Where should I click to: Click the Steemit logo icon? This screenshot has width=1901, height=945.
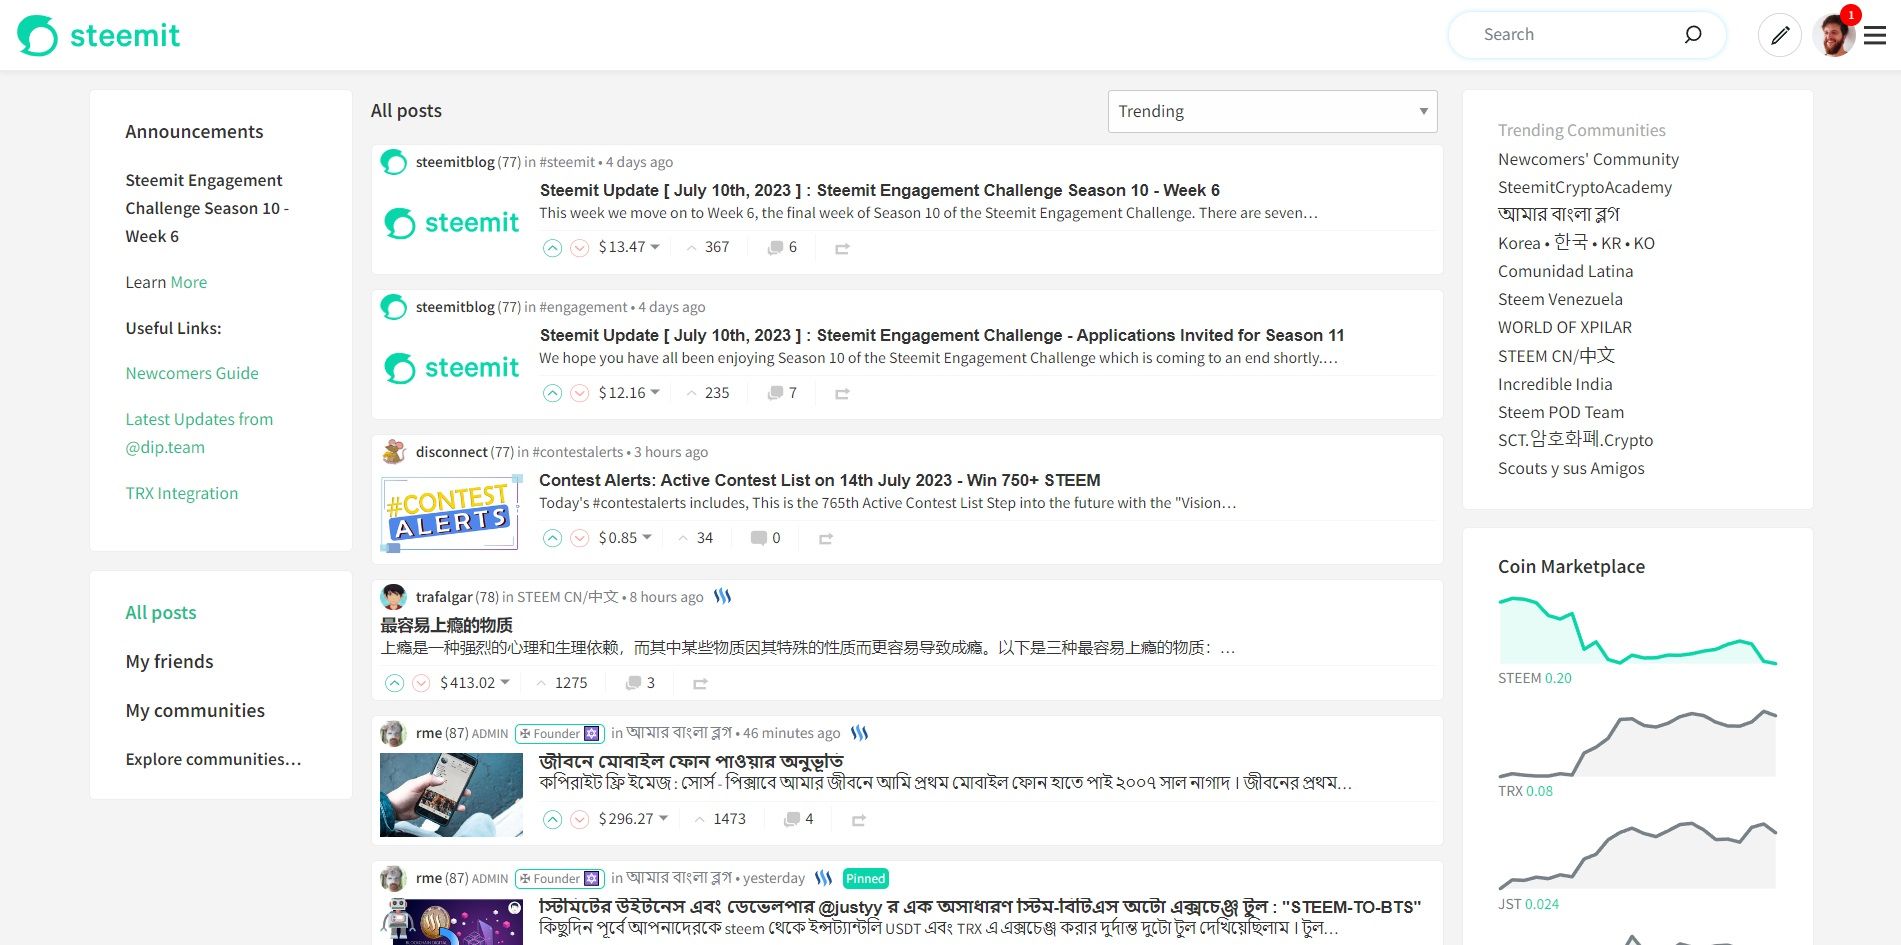point(38,33)
